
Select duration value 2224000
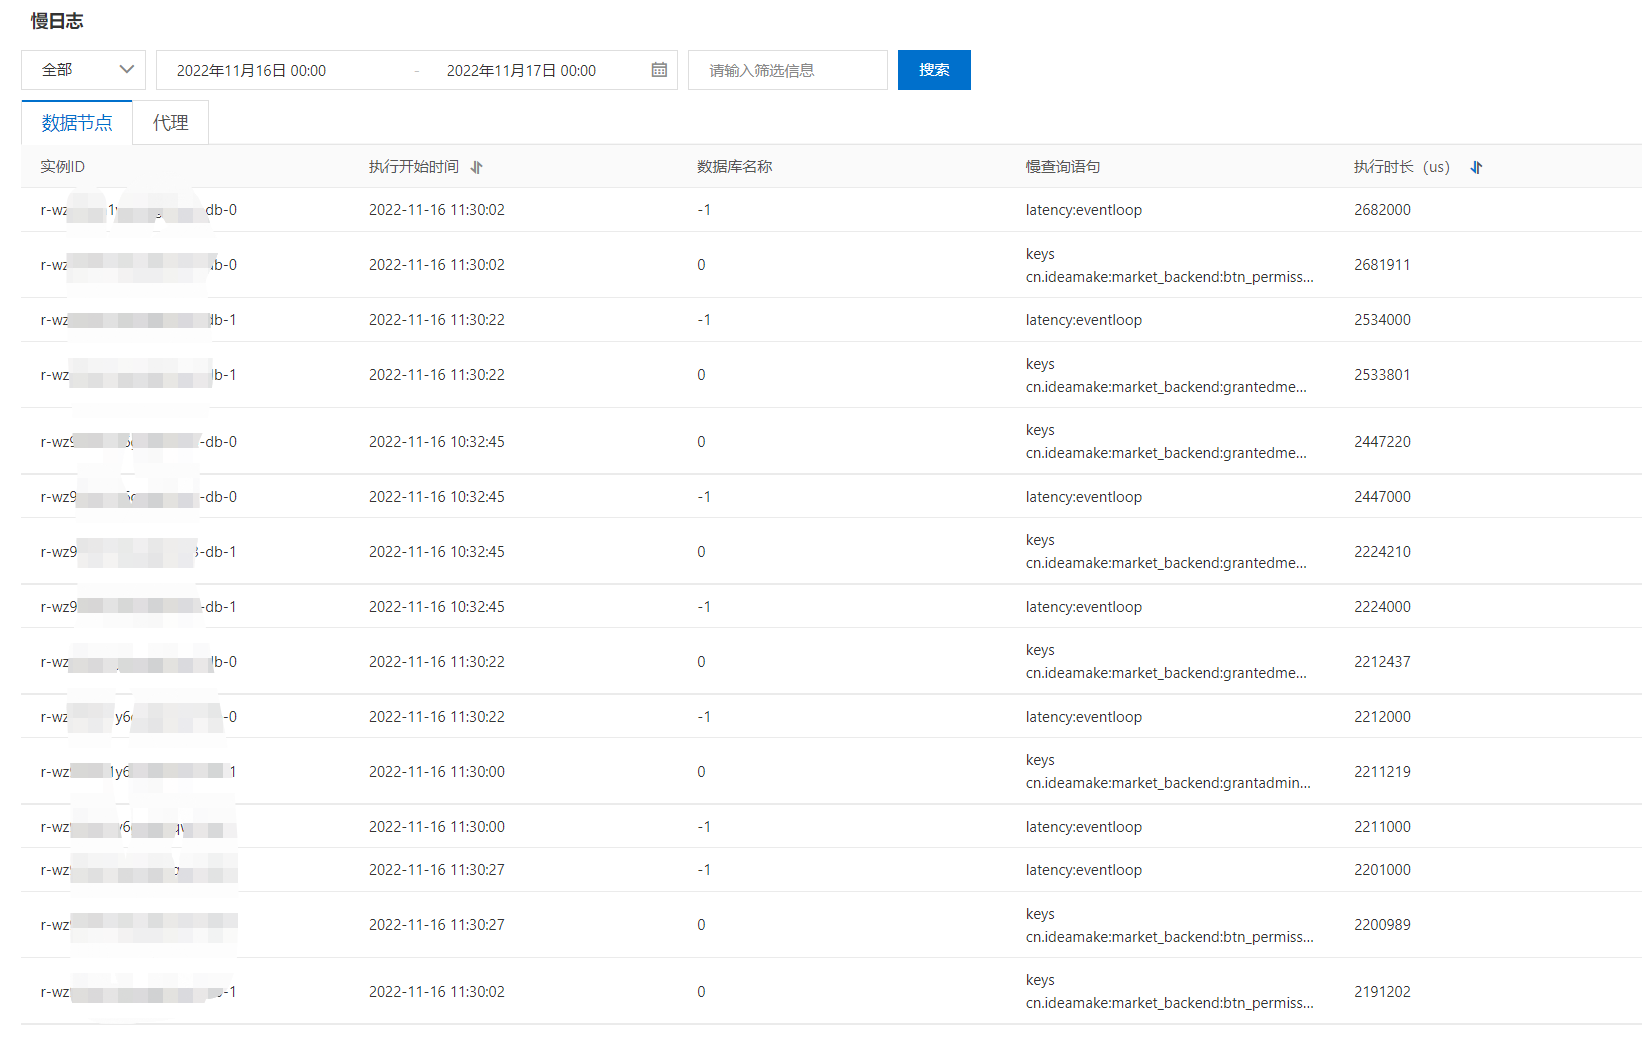[1382, 607]
